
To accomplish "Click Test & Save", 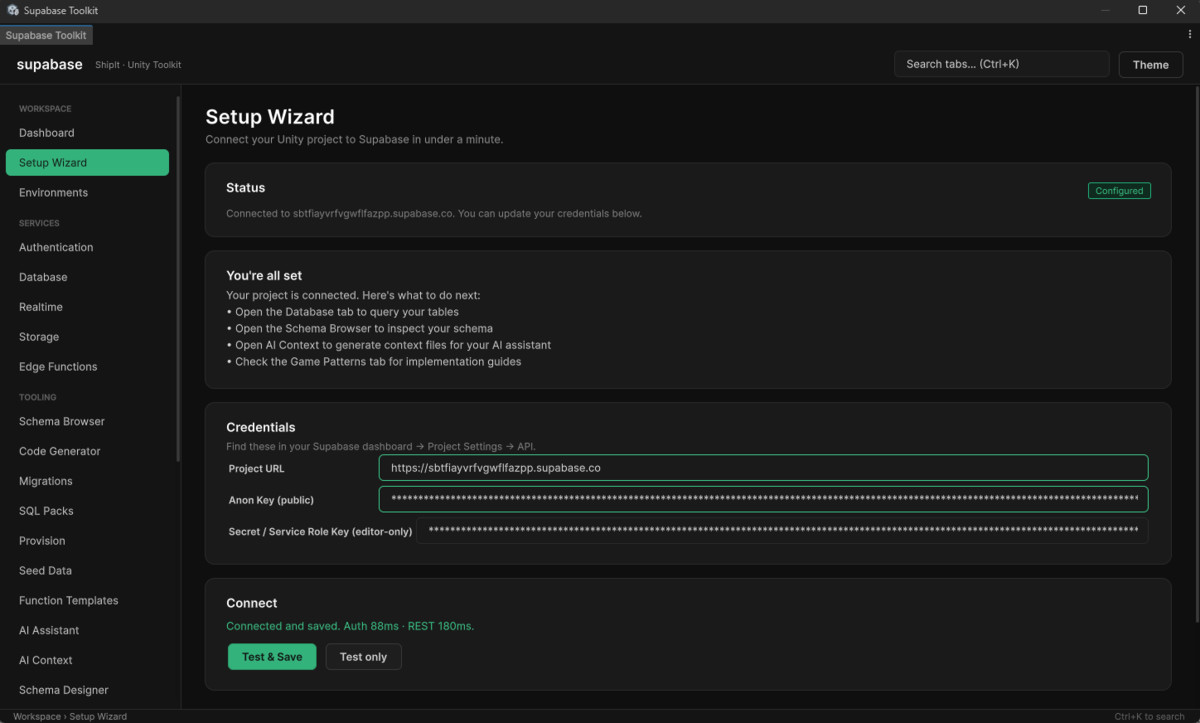I will pos(272,657).
